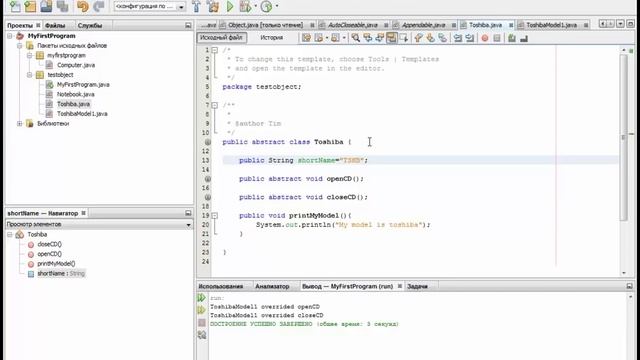Switch editor to History view
This screenshot has height=360, width=640.
click(271, 38)
